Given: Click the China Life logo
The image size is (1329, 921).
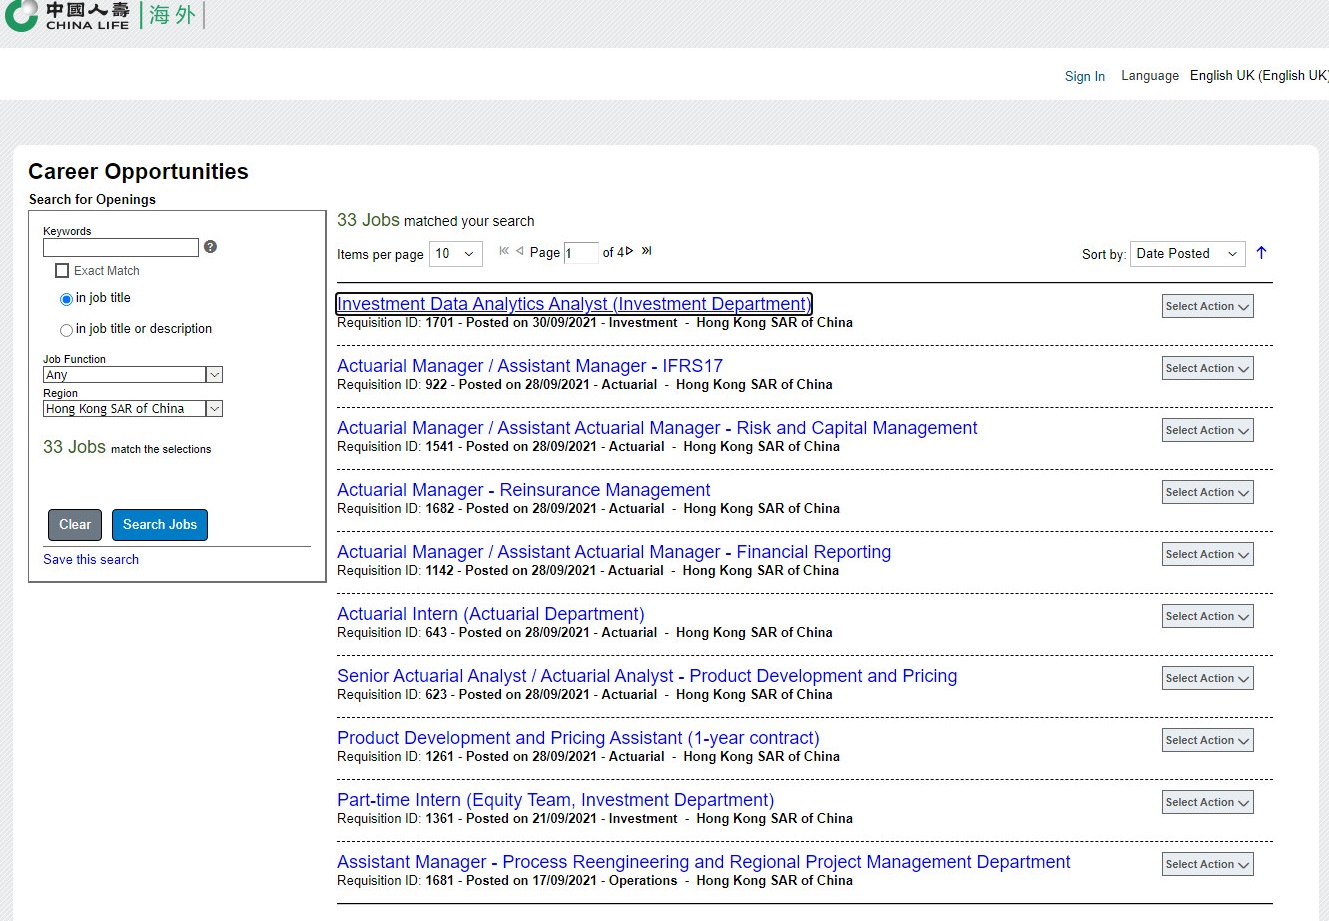Looking at the screenshot, I should coord(68,16).
